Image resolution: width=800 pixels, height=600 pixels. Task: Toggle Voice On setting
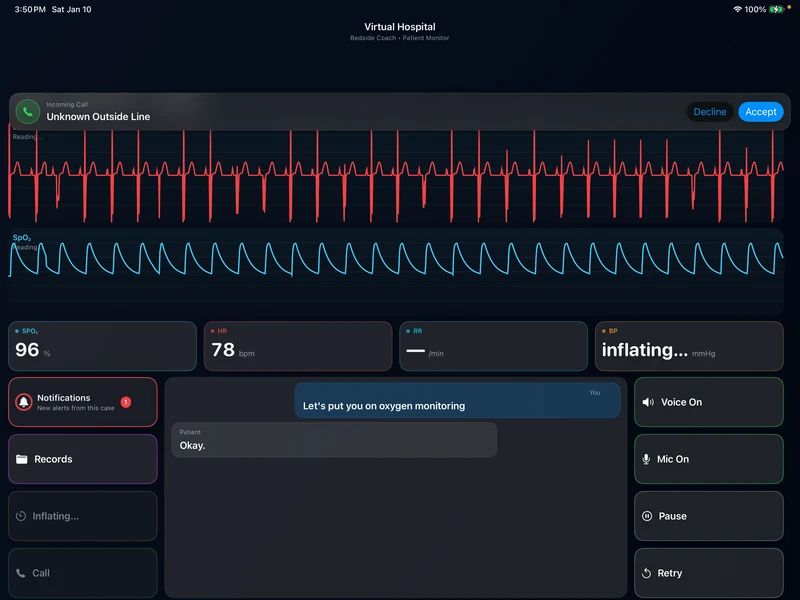click(x=709, y=402)
